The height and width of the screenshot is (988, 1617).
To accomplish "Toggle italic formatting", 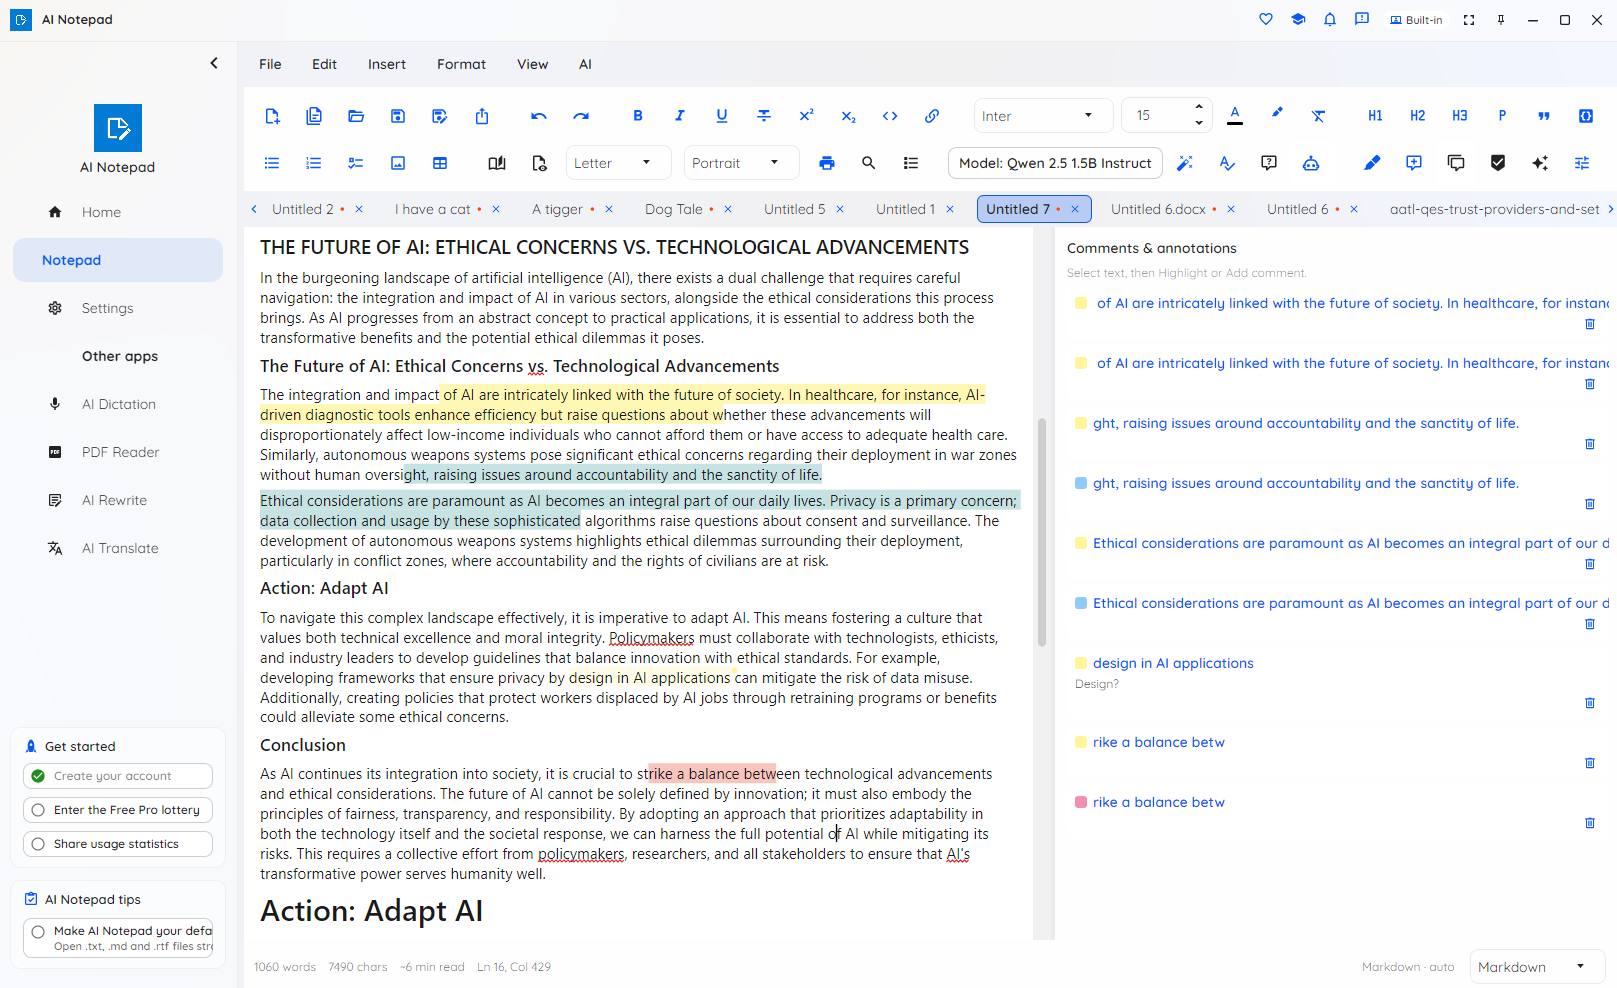I will (x=680, y=116).
